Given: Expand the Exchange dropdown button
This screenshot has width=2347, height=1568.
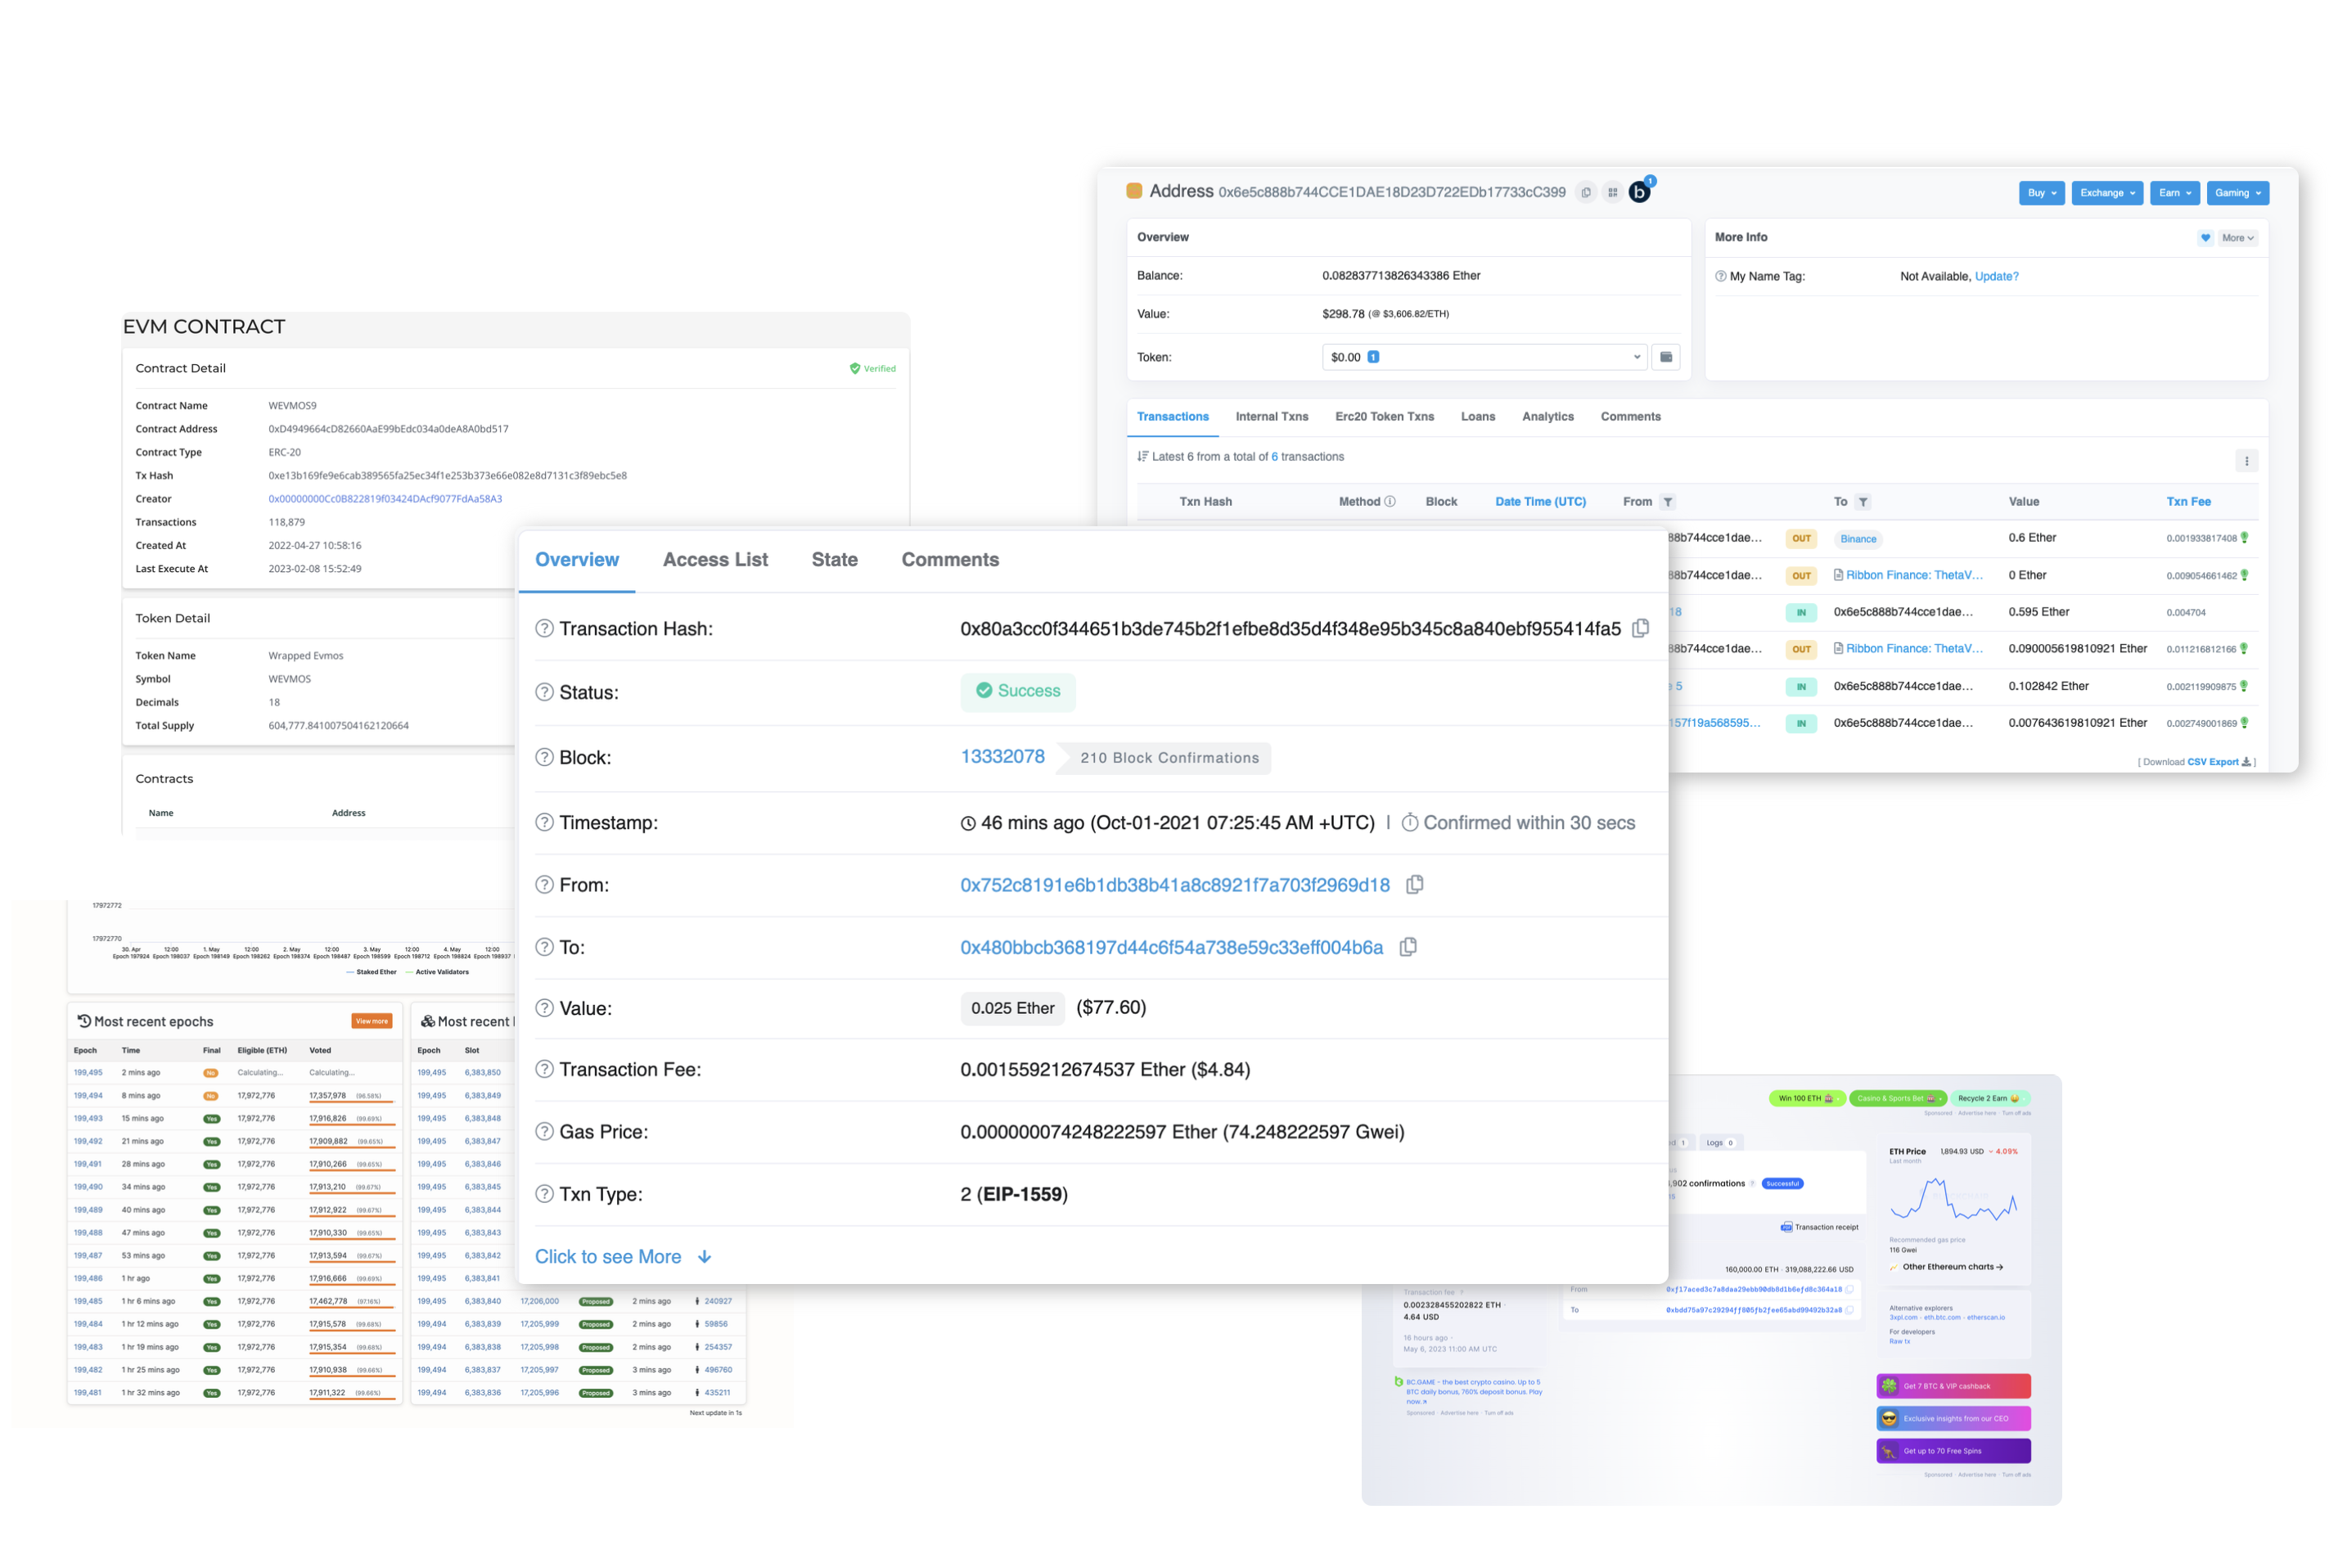Looking at the screenshot, I should point(2107,193).
